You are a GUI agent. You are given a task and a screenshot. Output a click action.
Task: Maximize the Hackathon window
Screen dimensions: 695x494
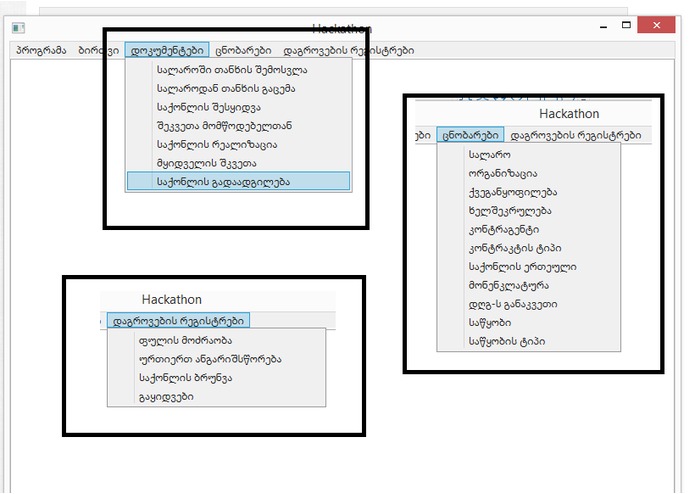(626, 25)
